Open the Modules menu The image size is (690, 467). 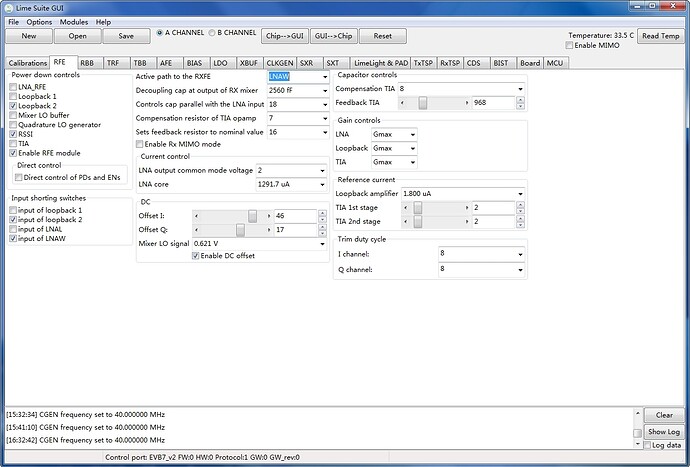[73, 21]
